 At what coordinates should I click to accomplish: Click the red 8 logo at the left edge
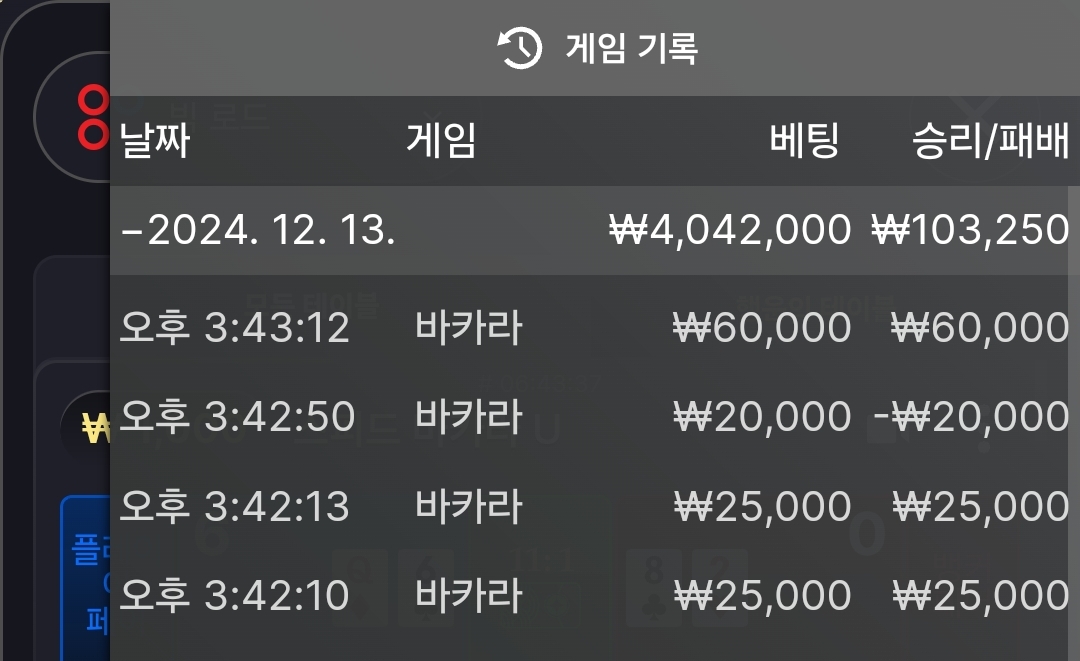click(93, 118)
